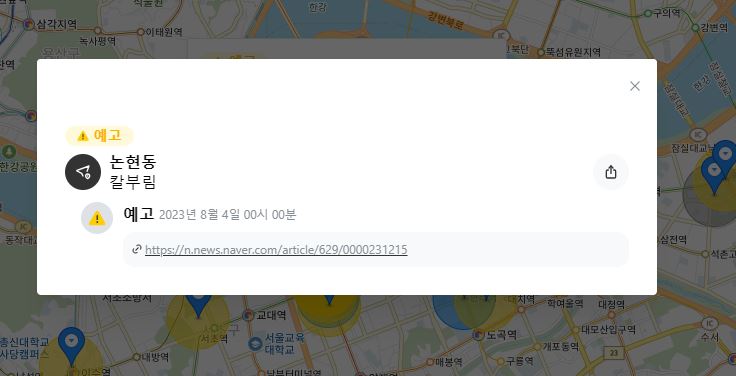Image resolution: width=736 pixels, height=376 pixels.
Task: Click the 수서 IC marker on map
Action: click(x=709, y=323)
